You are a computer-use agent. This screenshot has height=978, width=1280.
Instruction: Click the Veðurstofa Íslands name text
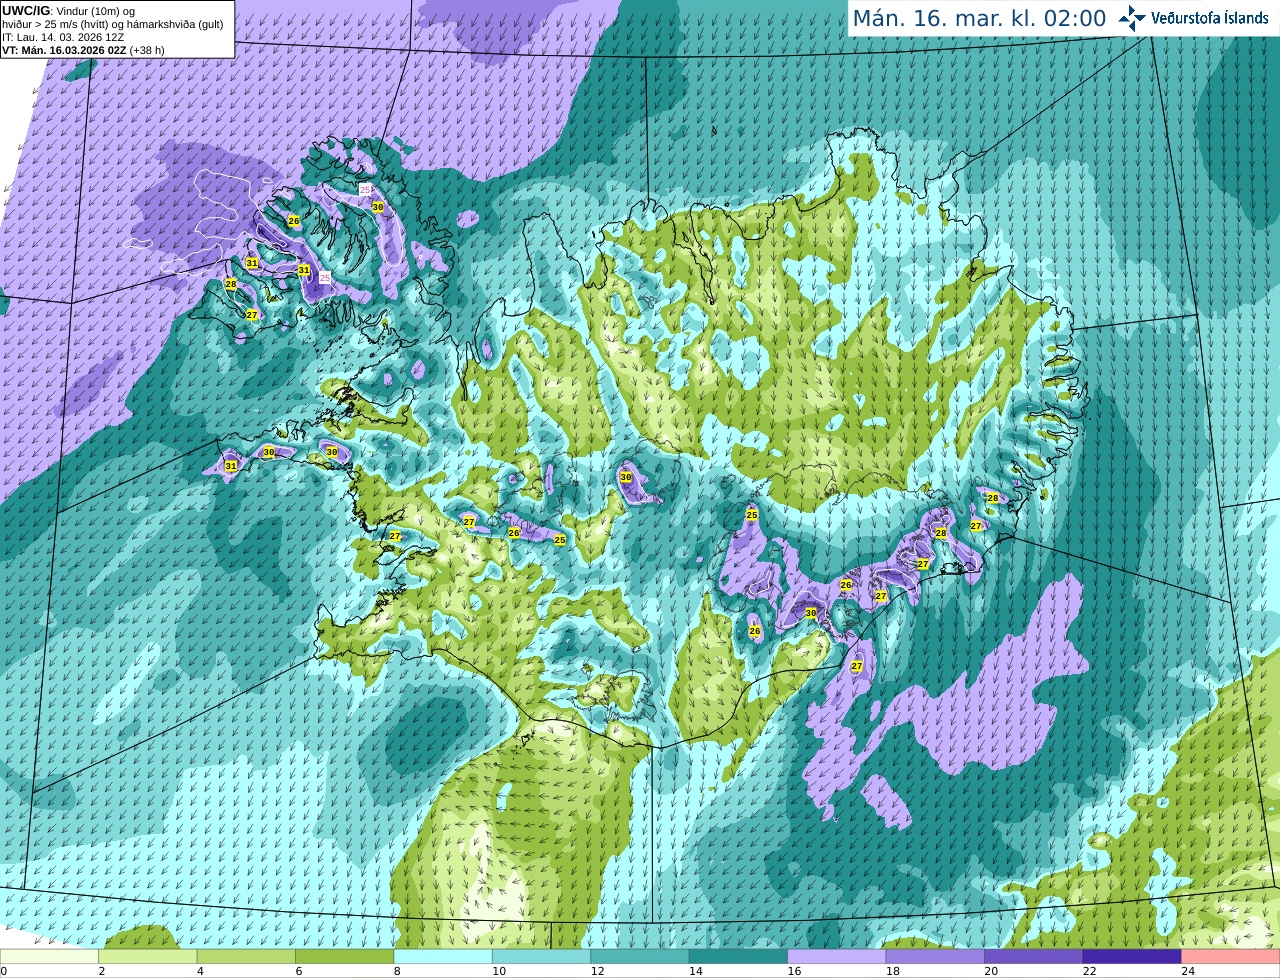(1209, 18)
